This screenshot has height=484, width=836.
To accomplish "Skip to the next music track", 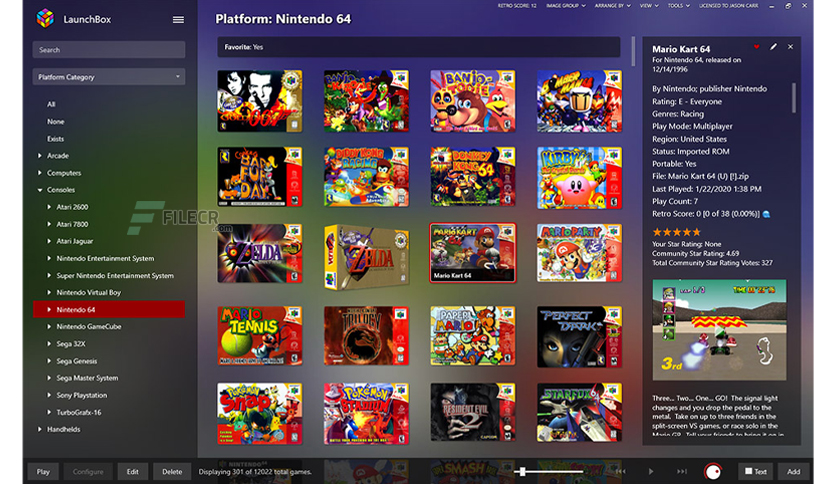I will click(x=681, y=471).
